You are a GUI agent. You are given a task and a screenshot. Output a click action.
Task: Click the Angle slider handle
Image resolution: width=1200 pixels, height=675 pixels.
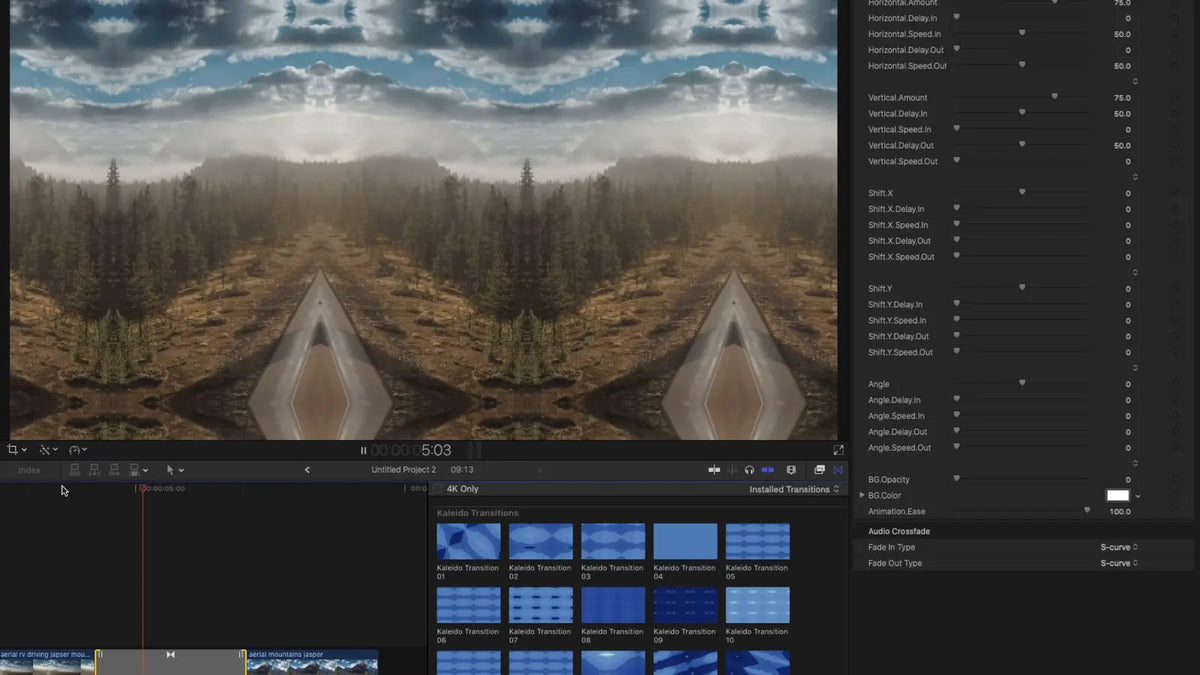pos(1022,383)
